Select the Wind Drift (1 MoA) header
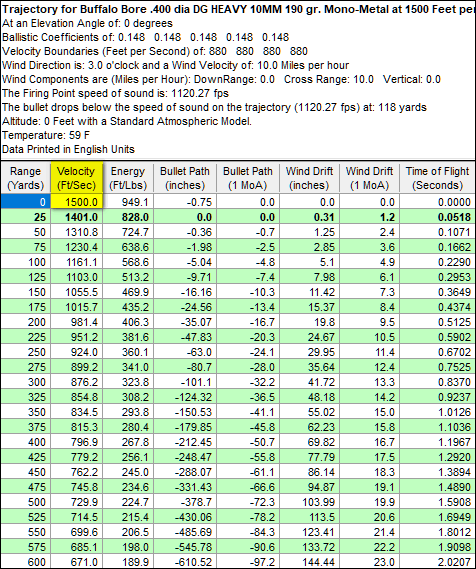The width and height of the screenshot is (476, 569). (369, 178)
